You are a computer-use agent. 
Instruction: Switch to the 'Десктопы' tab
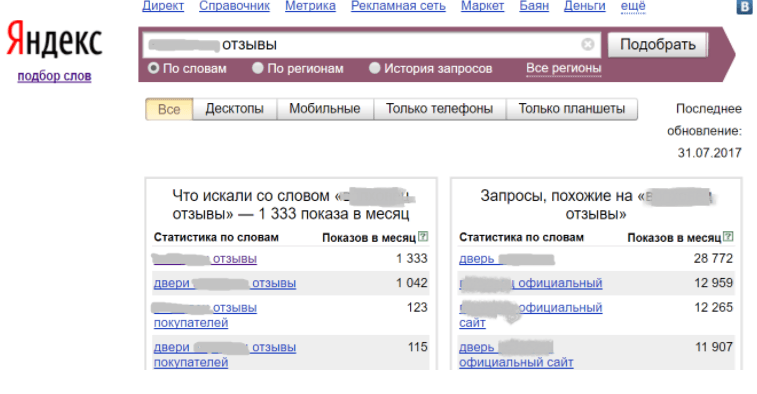[235, 109]
